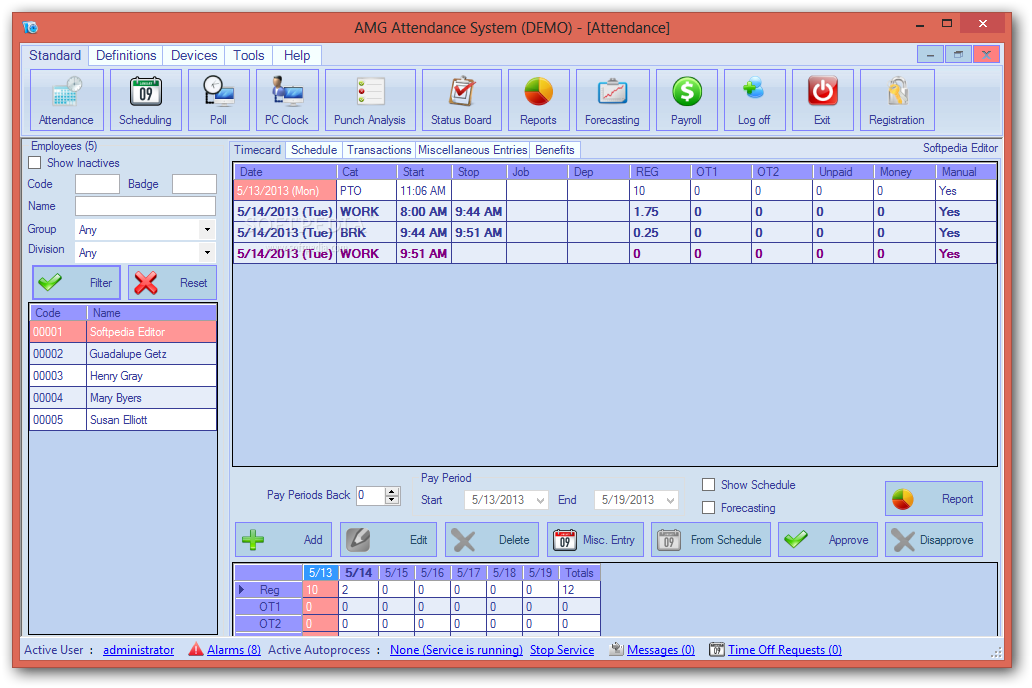Select employee Mary Byers

click(123, 398)
